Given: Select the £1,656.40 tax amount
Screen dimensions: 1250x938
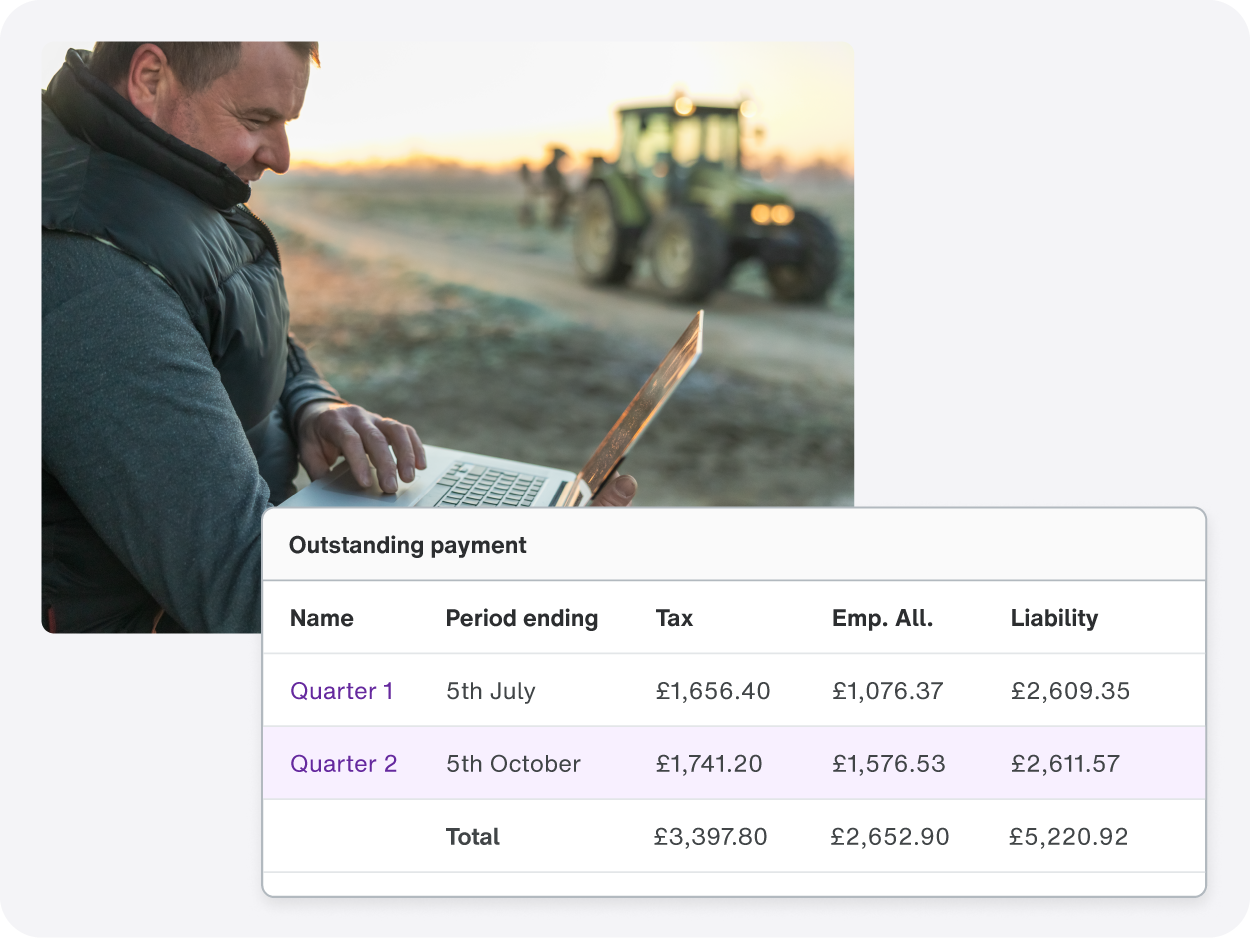Looking at the screenshot, I should (x=712, y=691).
